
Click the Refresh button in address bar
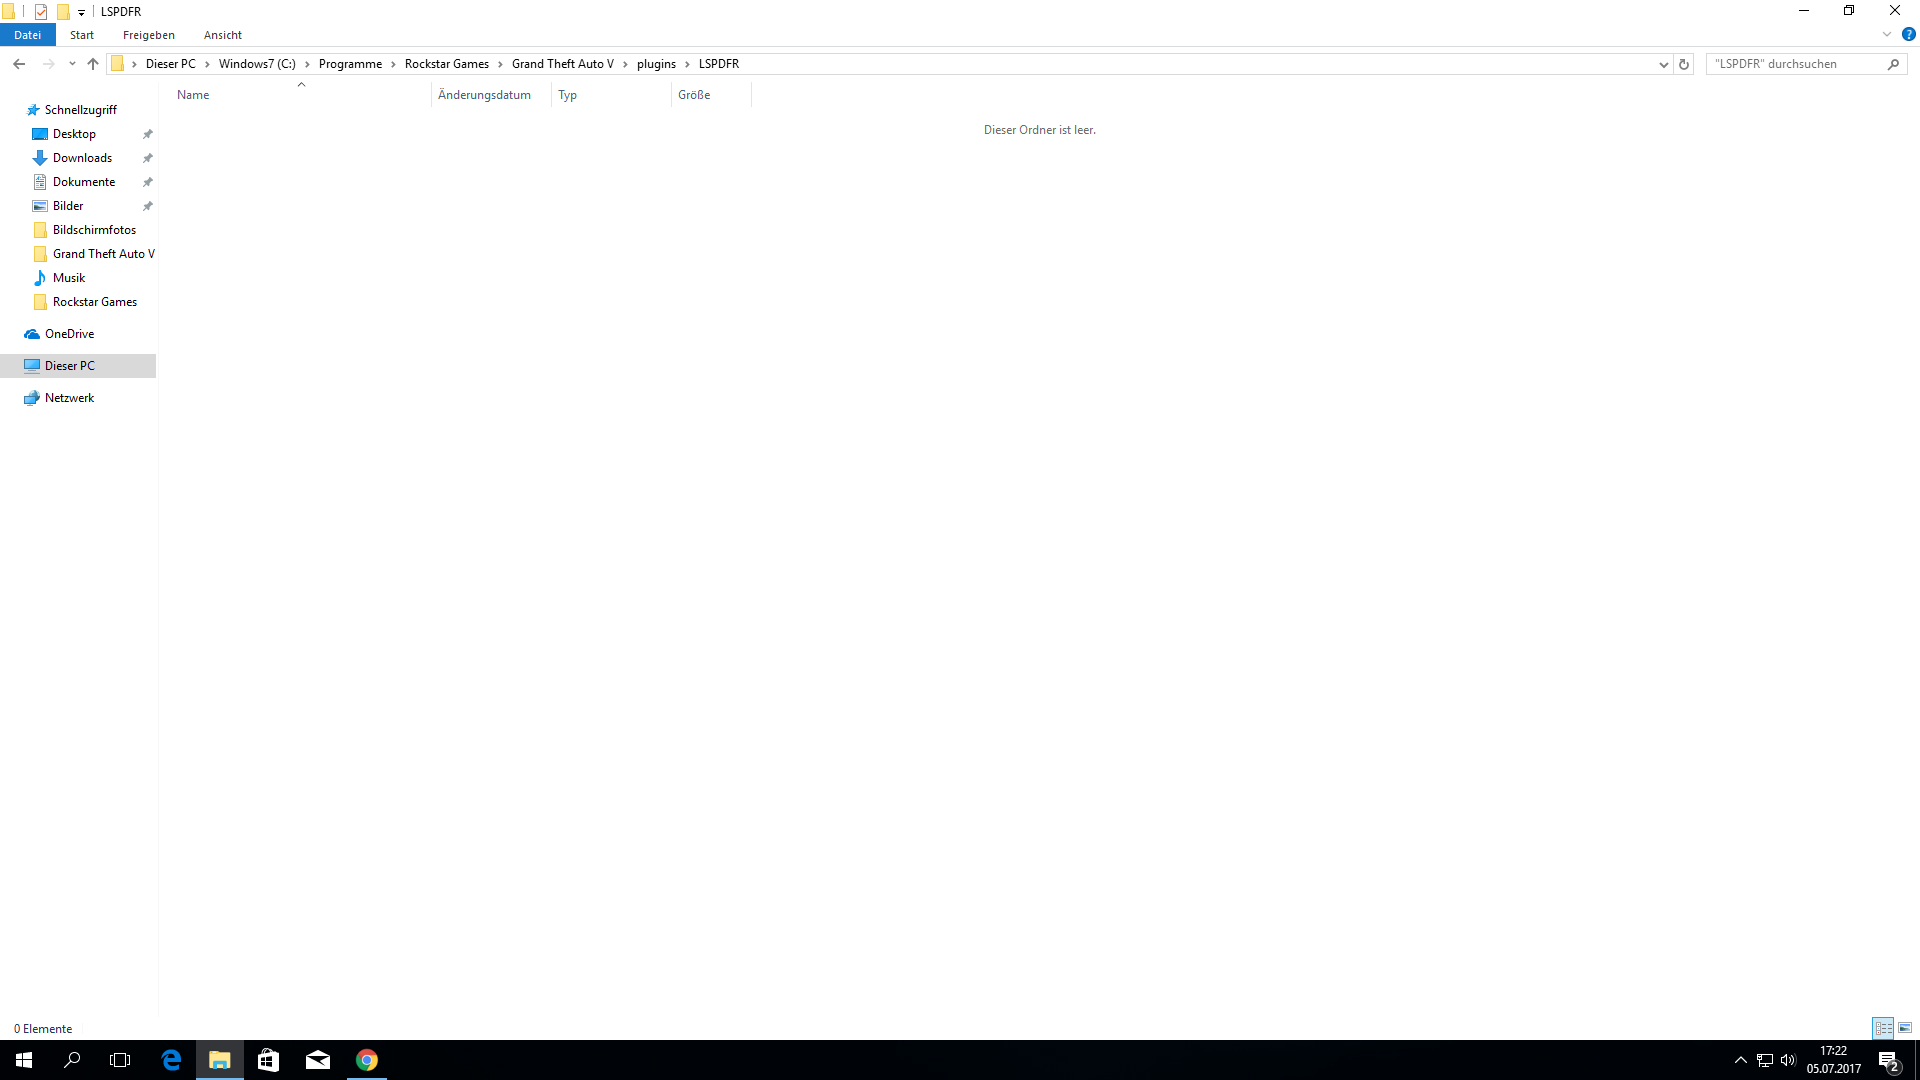point(1684,64)
